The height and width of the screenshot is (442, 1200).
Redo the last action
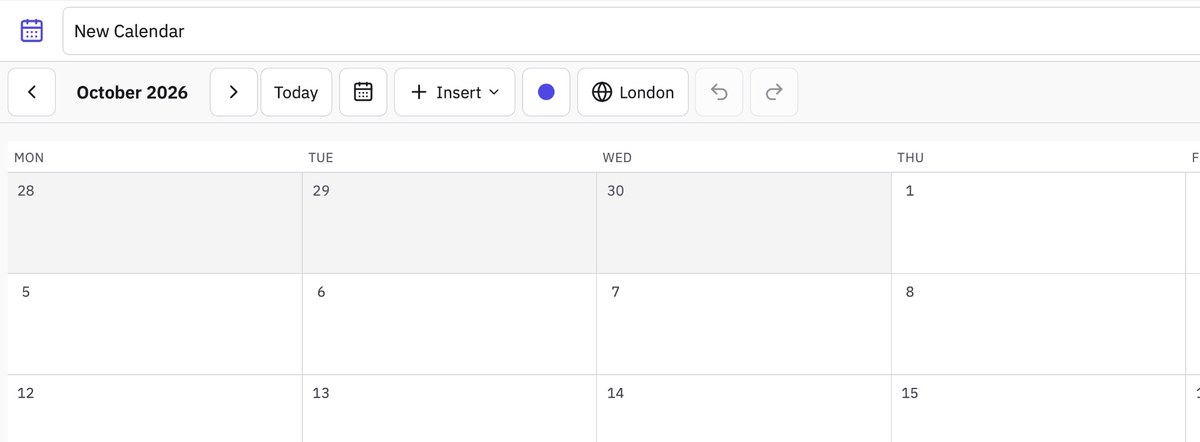(x=774, y=92)
